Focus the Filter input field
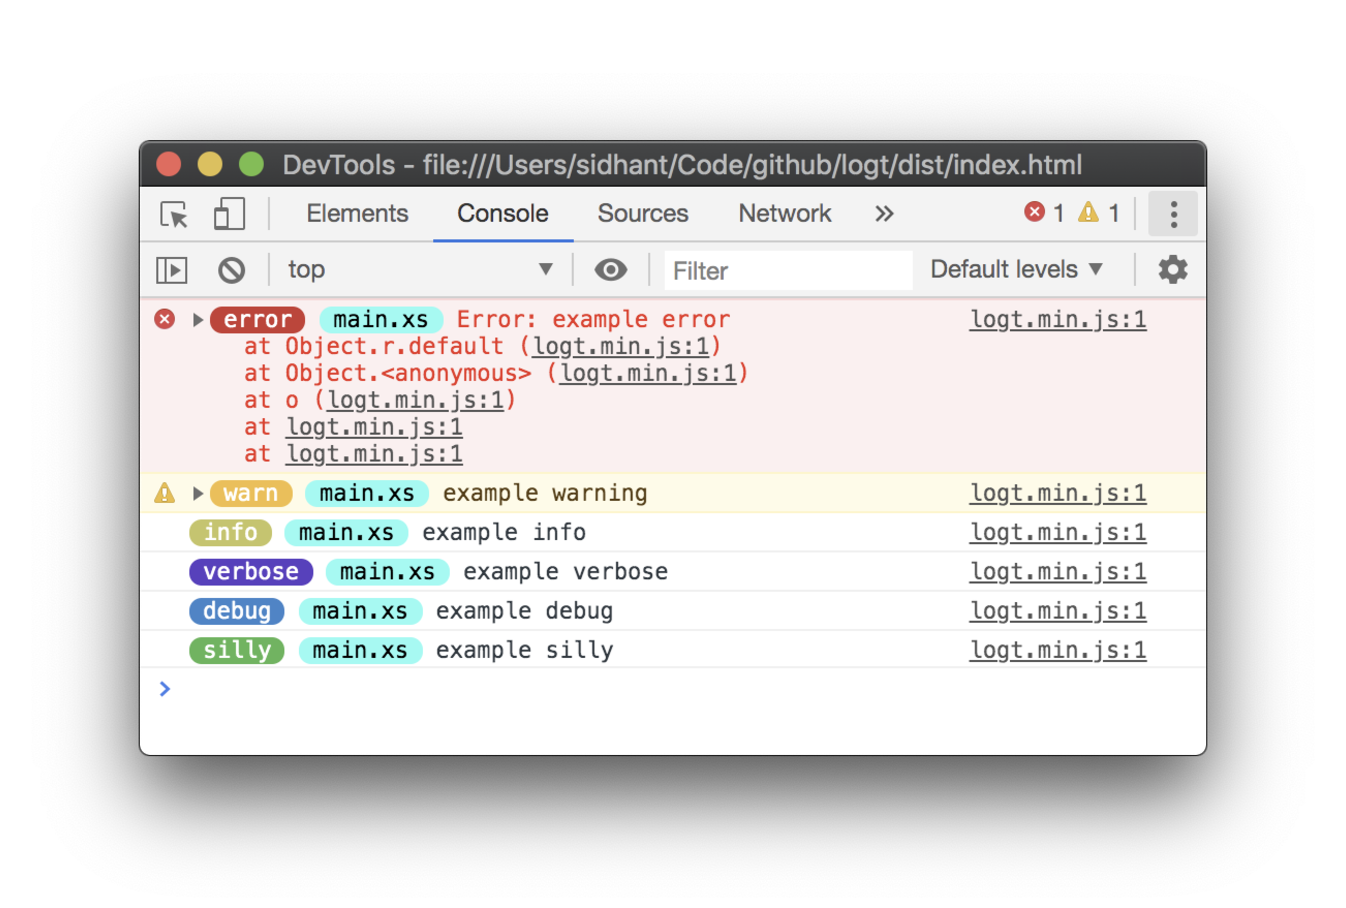Viewport: 1346px width, 908px height. click(788, 270)
